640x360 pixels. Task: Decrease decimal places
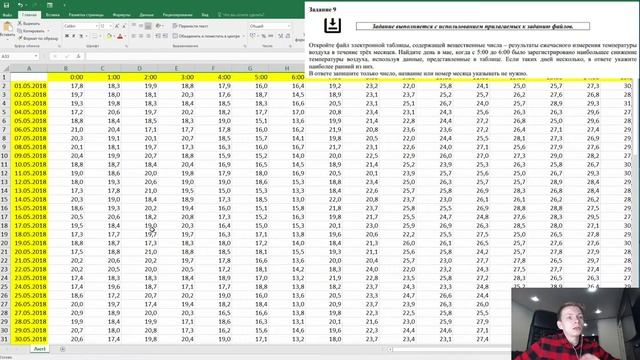pyautogui.click(x=288, y=36)
